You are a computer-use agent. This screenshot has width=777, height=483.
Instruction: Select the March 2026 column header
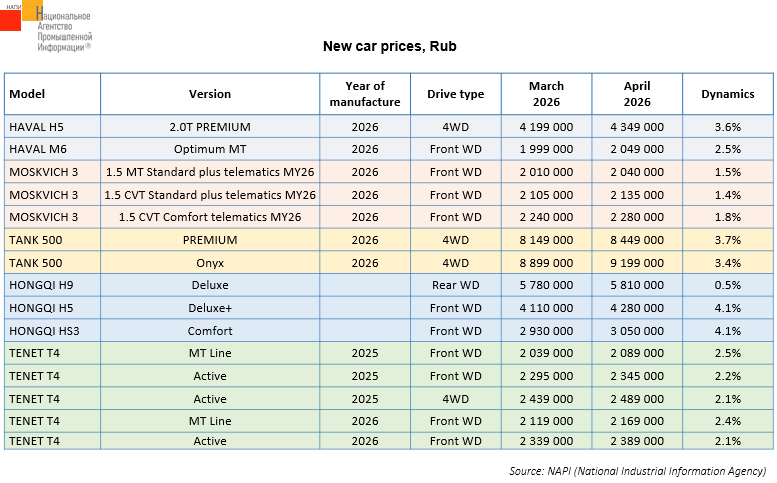tap(546, 94)
